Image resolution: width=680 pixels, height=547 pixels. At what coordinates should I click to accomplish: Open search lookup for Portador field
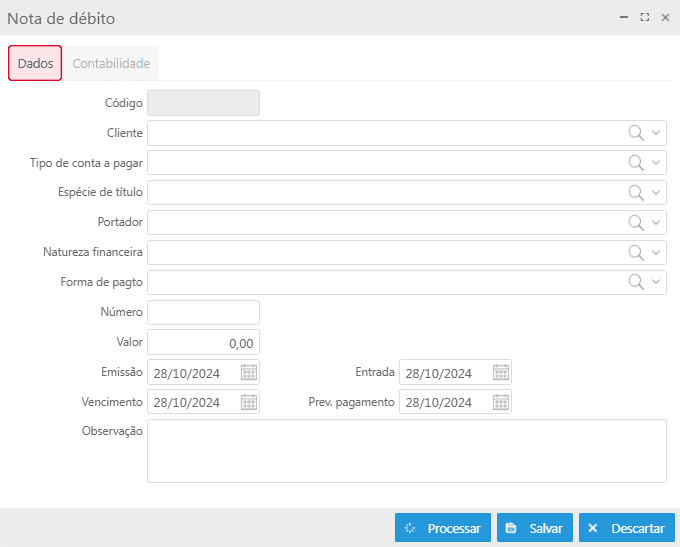coord(635,223)
